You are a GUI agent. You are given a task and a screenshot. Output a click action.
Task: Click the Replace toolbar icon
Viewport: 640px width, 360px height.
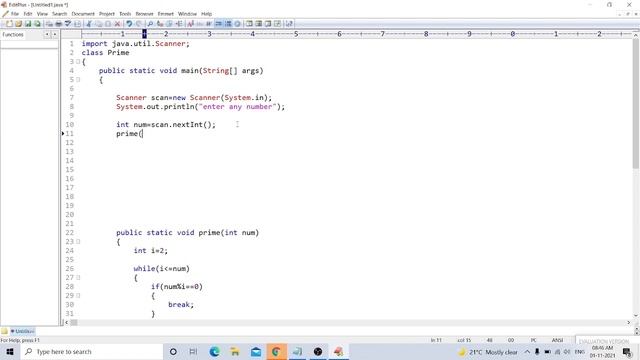pyautogui.click(x=160, y=24)
